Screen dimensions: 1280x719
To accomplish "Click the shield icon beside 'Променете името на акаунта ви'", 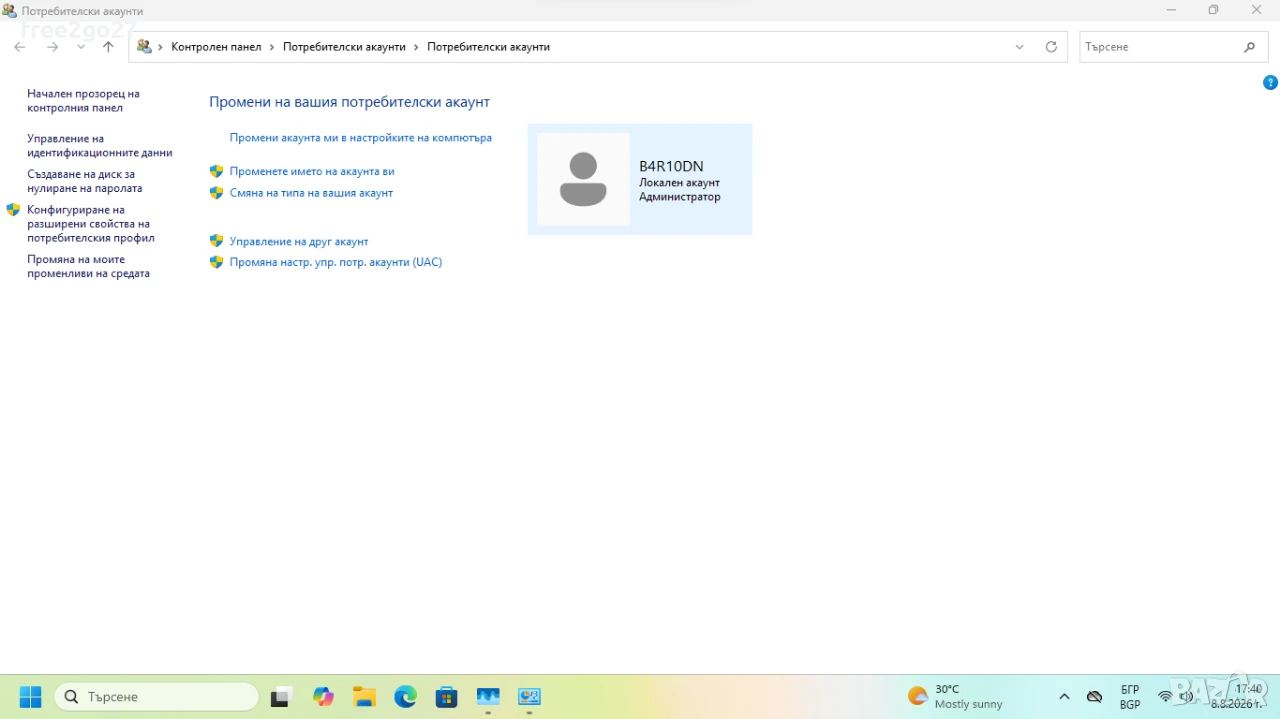I will click(216, 171).
